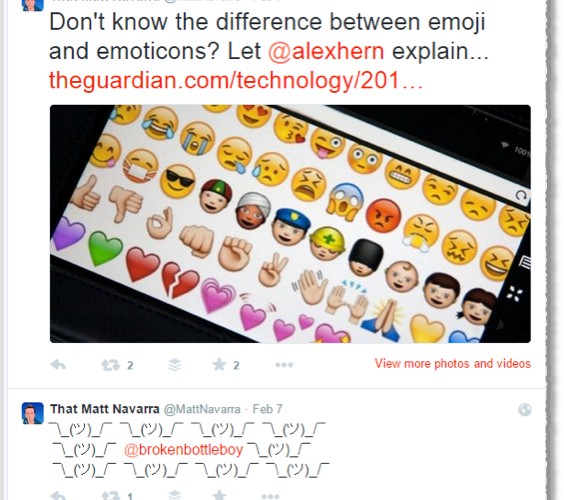Follow the theguardian.com technology link
Image resolution: width=564 pixels, height=500 pixels.
236,80
